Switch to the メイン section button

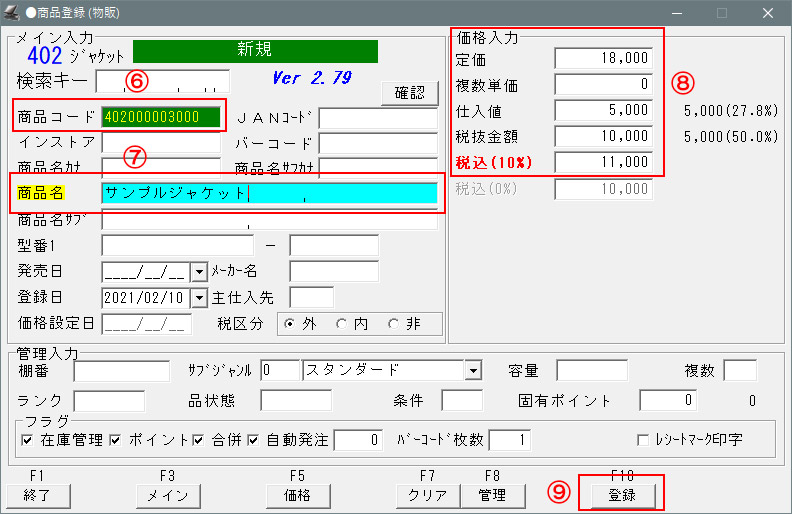point(168,495)
